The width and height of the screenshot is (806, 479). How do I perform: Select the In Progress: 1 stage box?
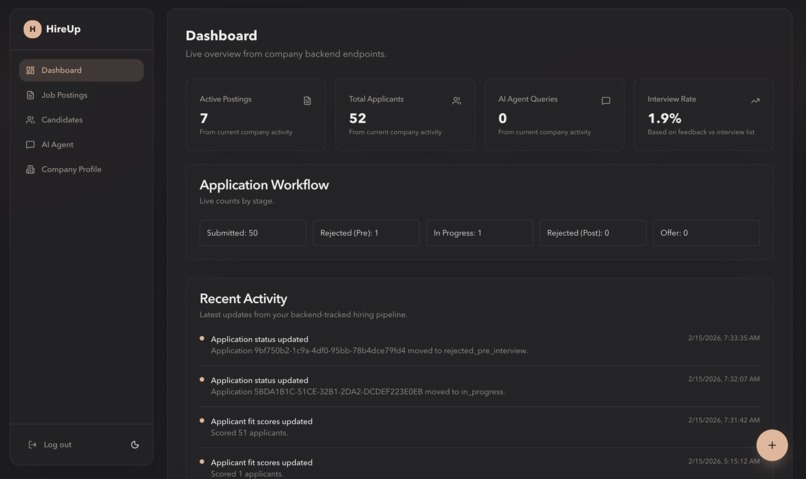[x=480, y=233]
